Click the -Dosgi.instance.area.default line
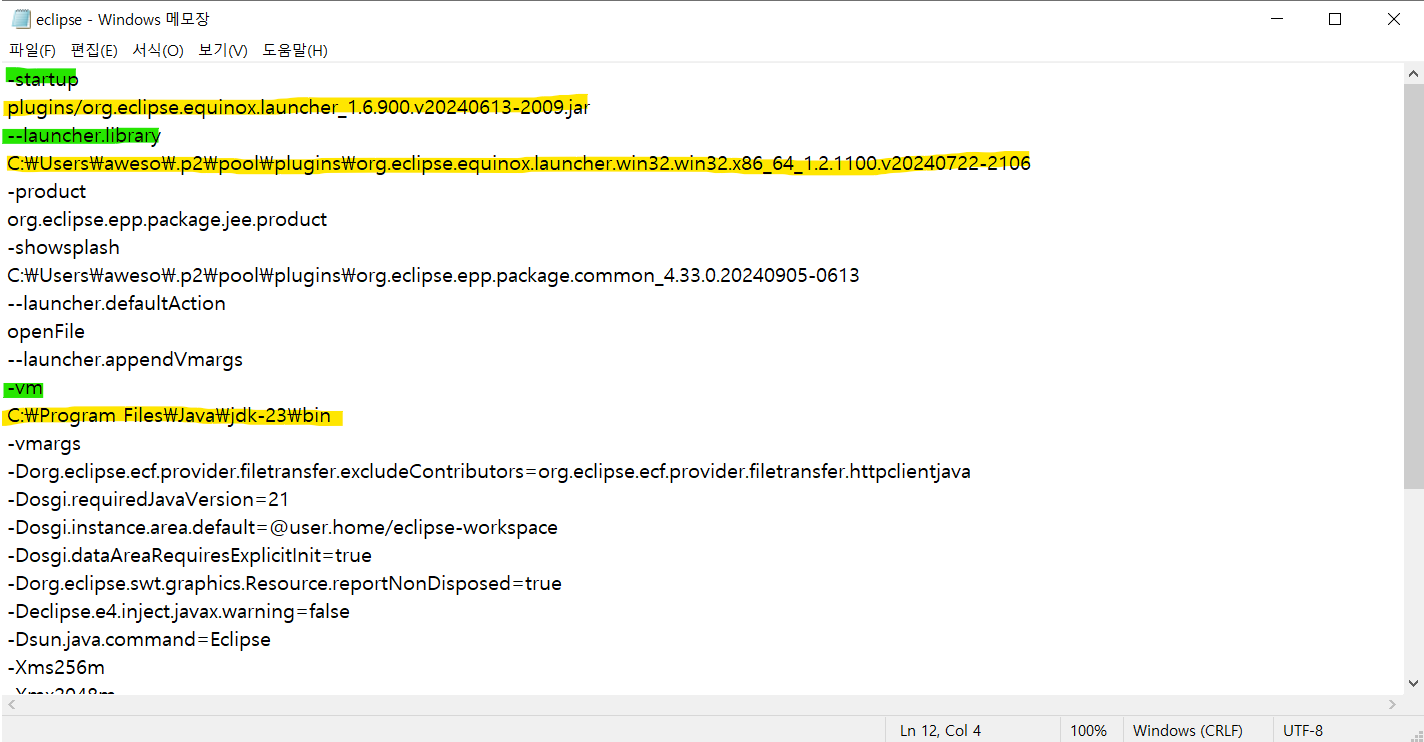 coord(282,527)
